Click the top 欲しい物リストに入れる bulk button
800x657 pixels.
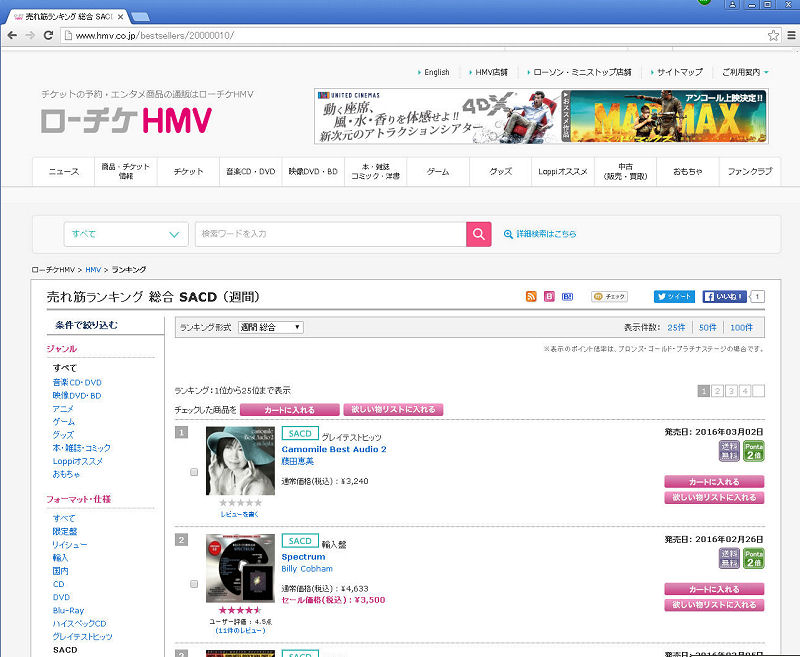[x=393, y=410]
